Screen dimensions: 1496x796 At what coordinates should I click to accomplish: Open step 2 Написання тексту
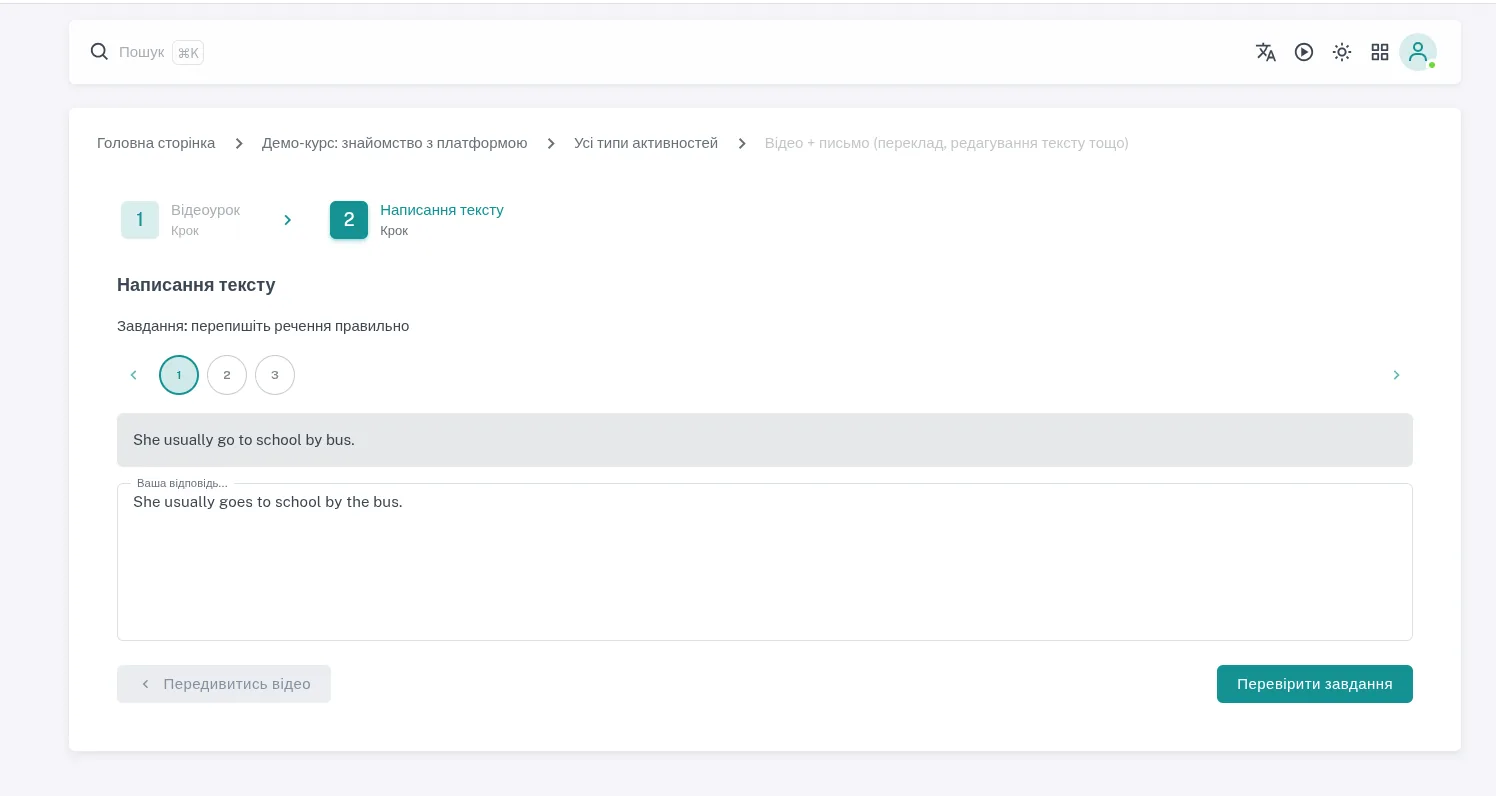point(417,220)
